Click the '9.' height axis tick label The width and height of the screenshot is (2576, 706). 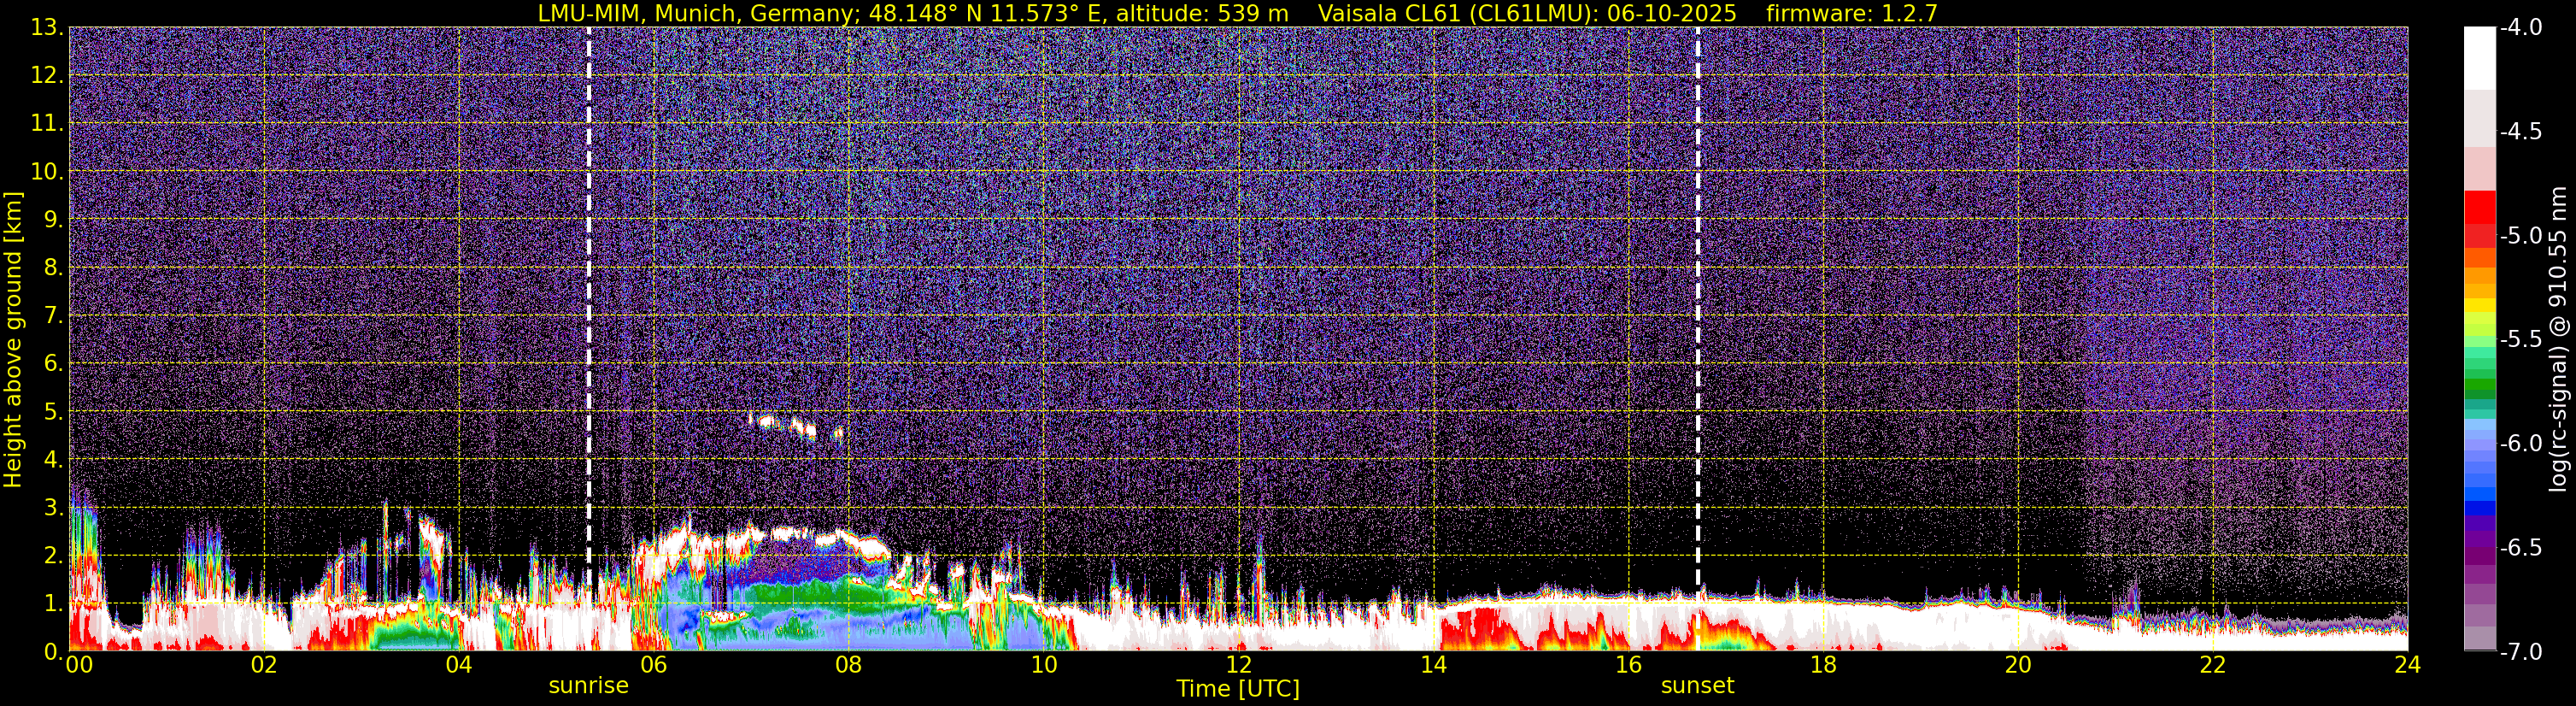pos(53,220)
